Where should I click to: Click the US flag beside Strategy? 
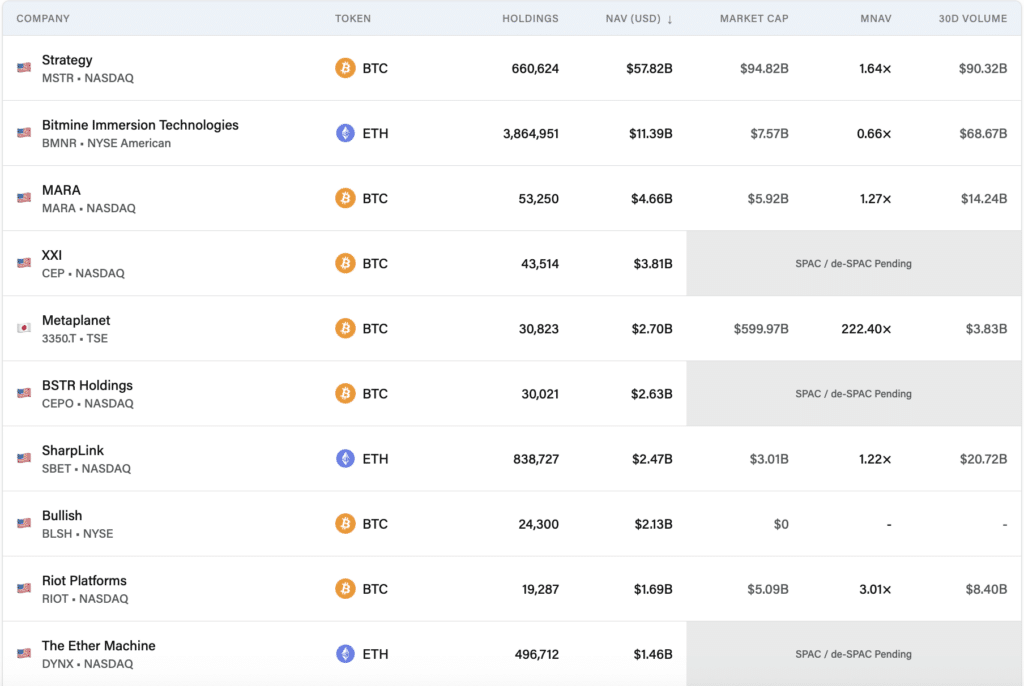[23, 68]
